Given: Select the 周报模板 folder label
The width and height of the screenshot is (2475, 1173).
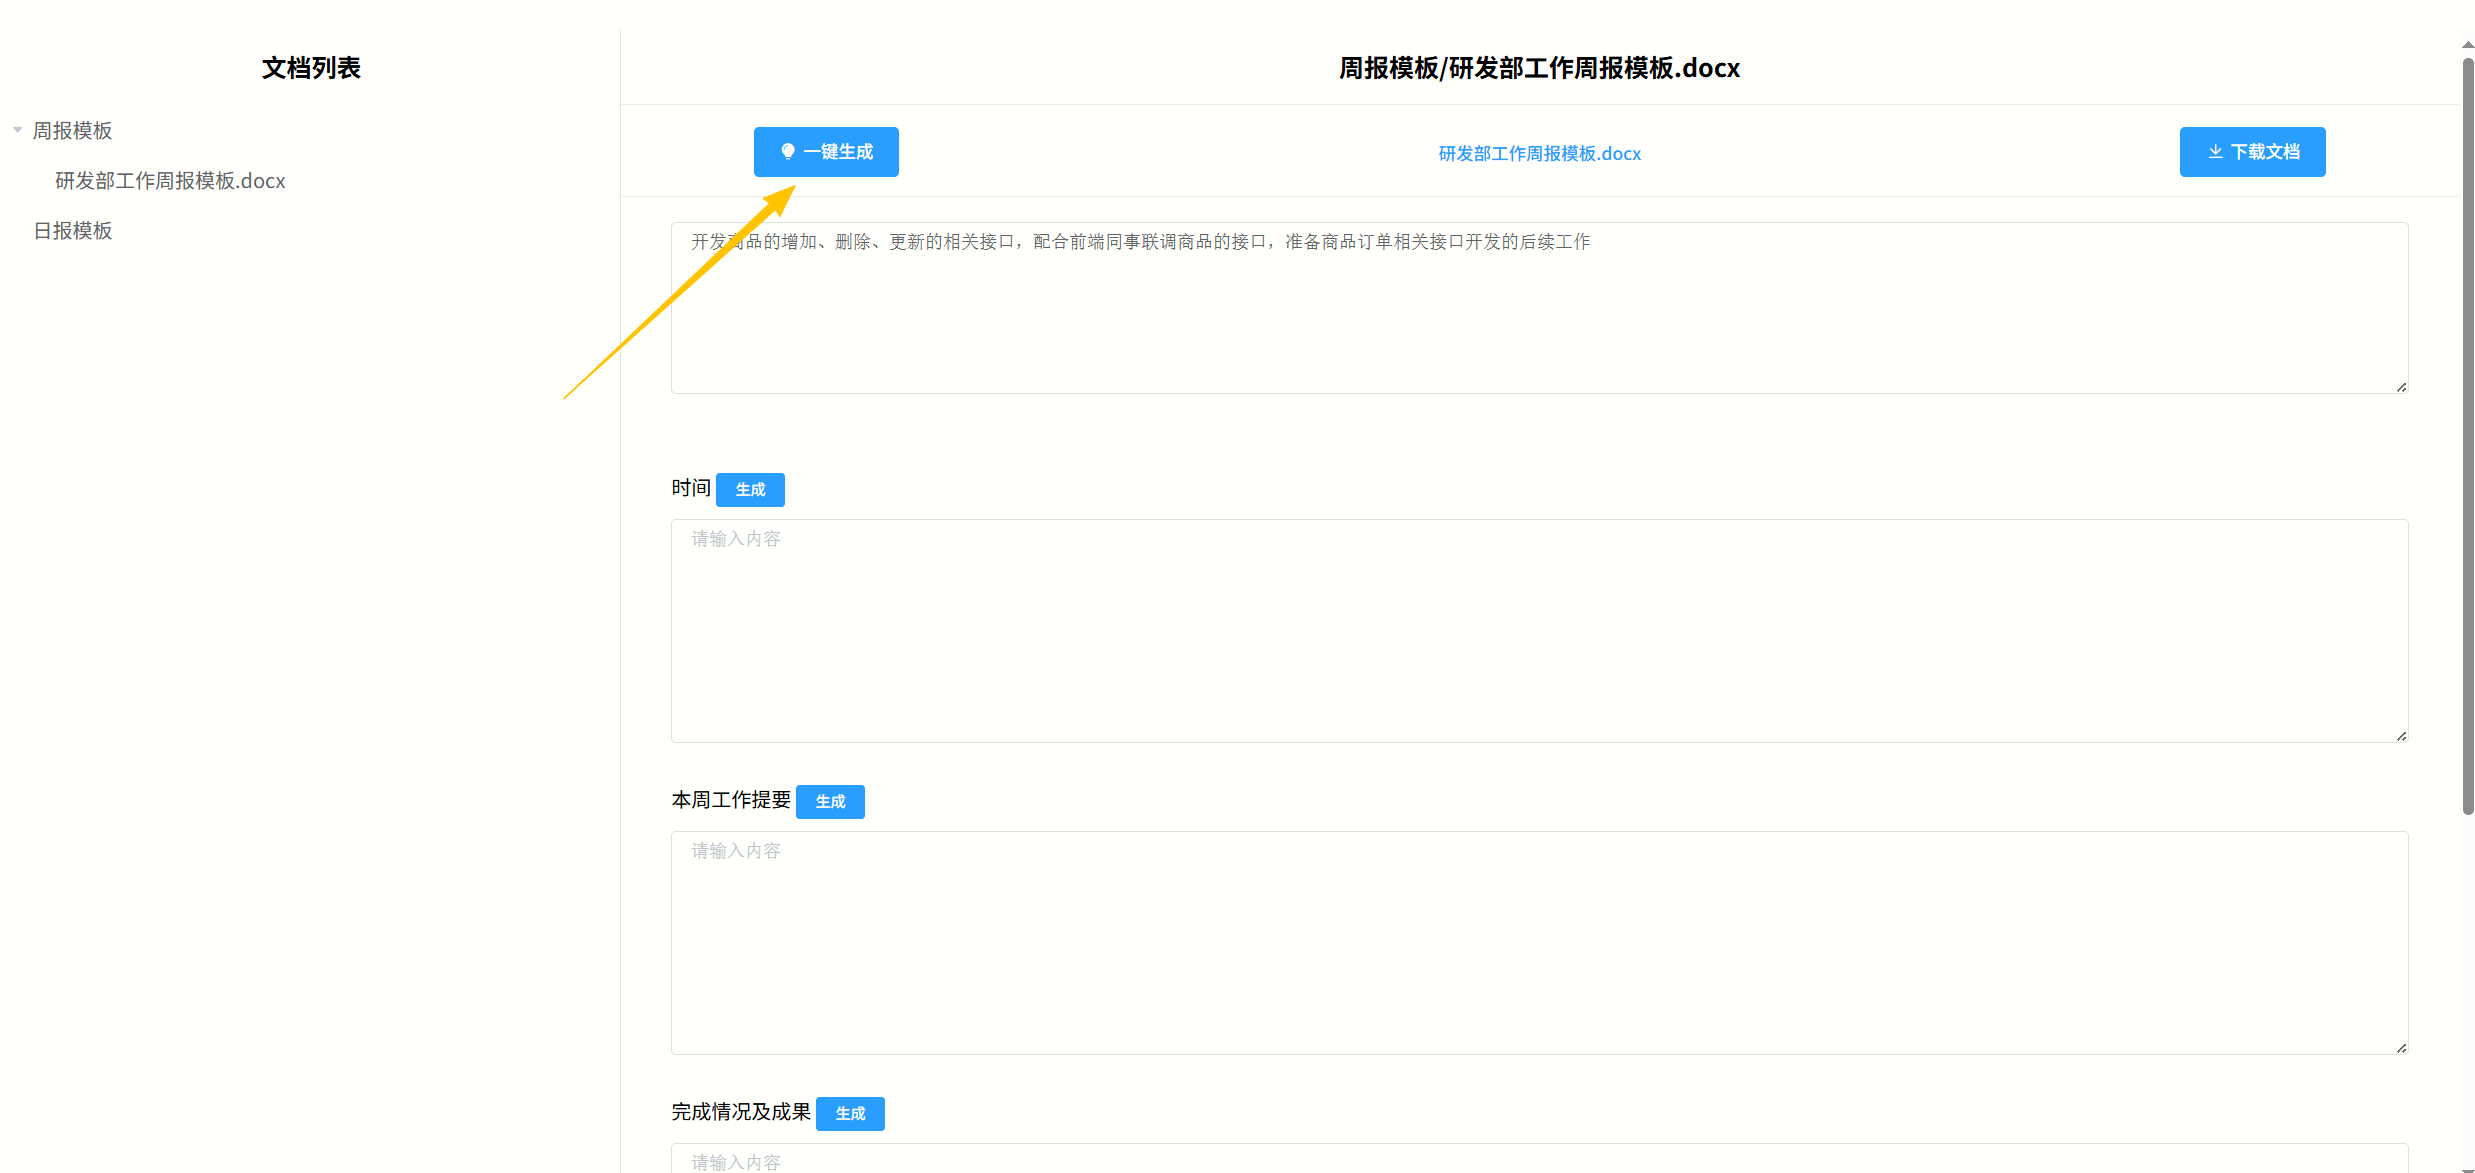Looking at the screenshot, I should pyautogui.click(x=72, y=131).
